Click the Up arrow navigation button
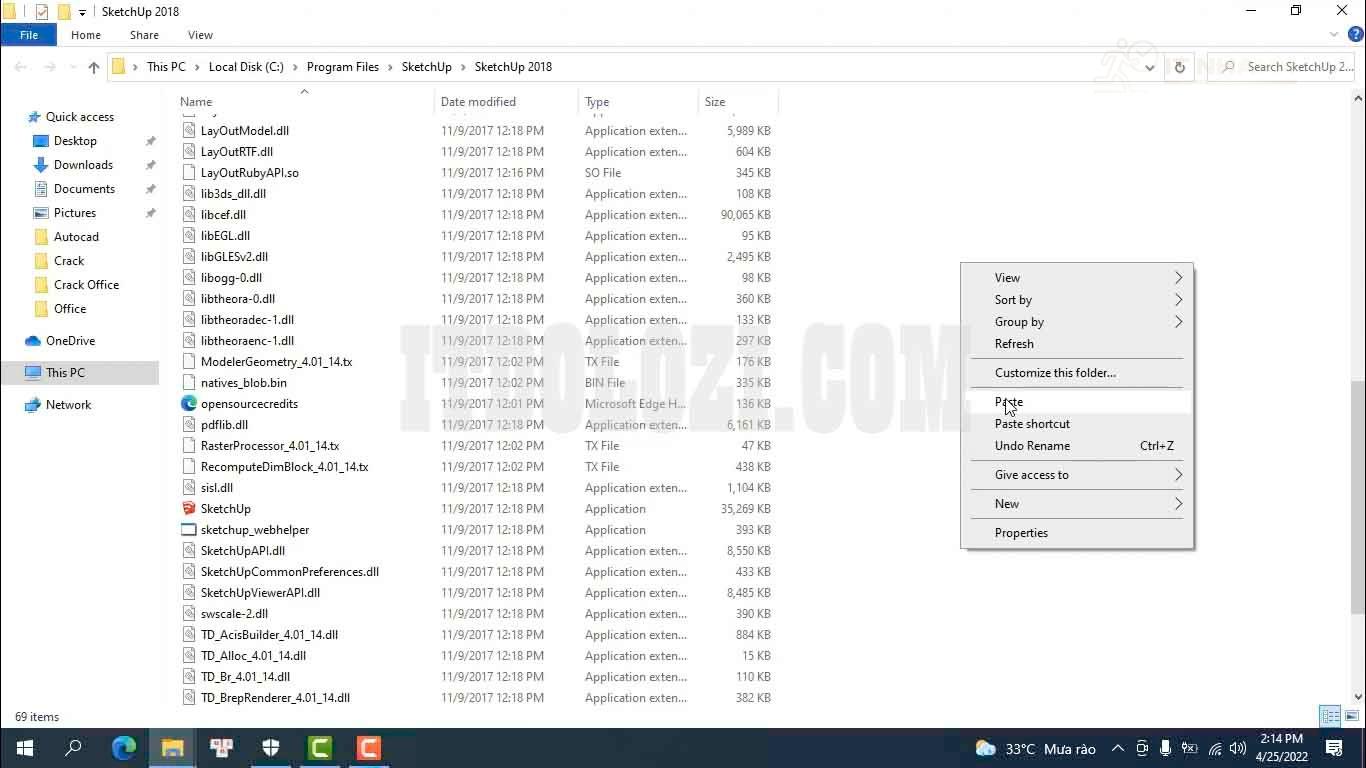Image resolution: width=1366 pixels, height=768 pixels. click(x=94, y=67)
